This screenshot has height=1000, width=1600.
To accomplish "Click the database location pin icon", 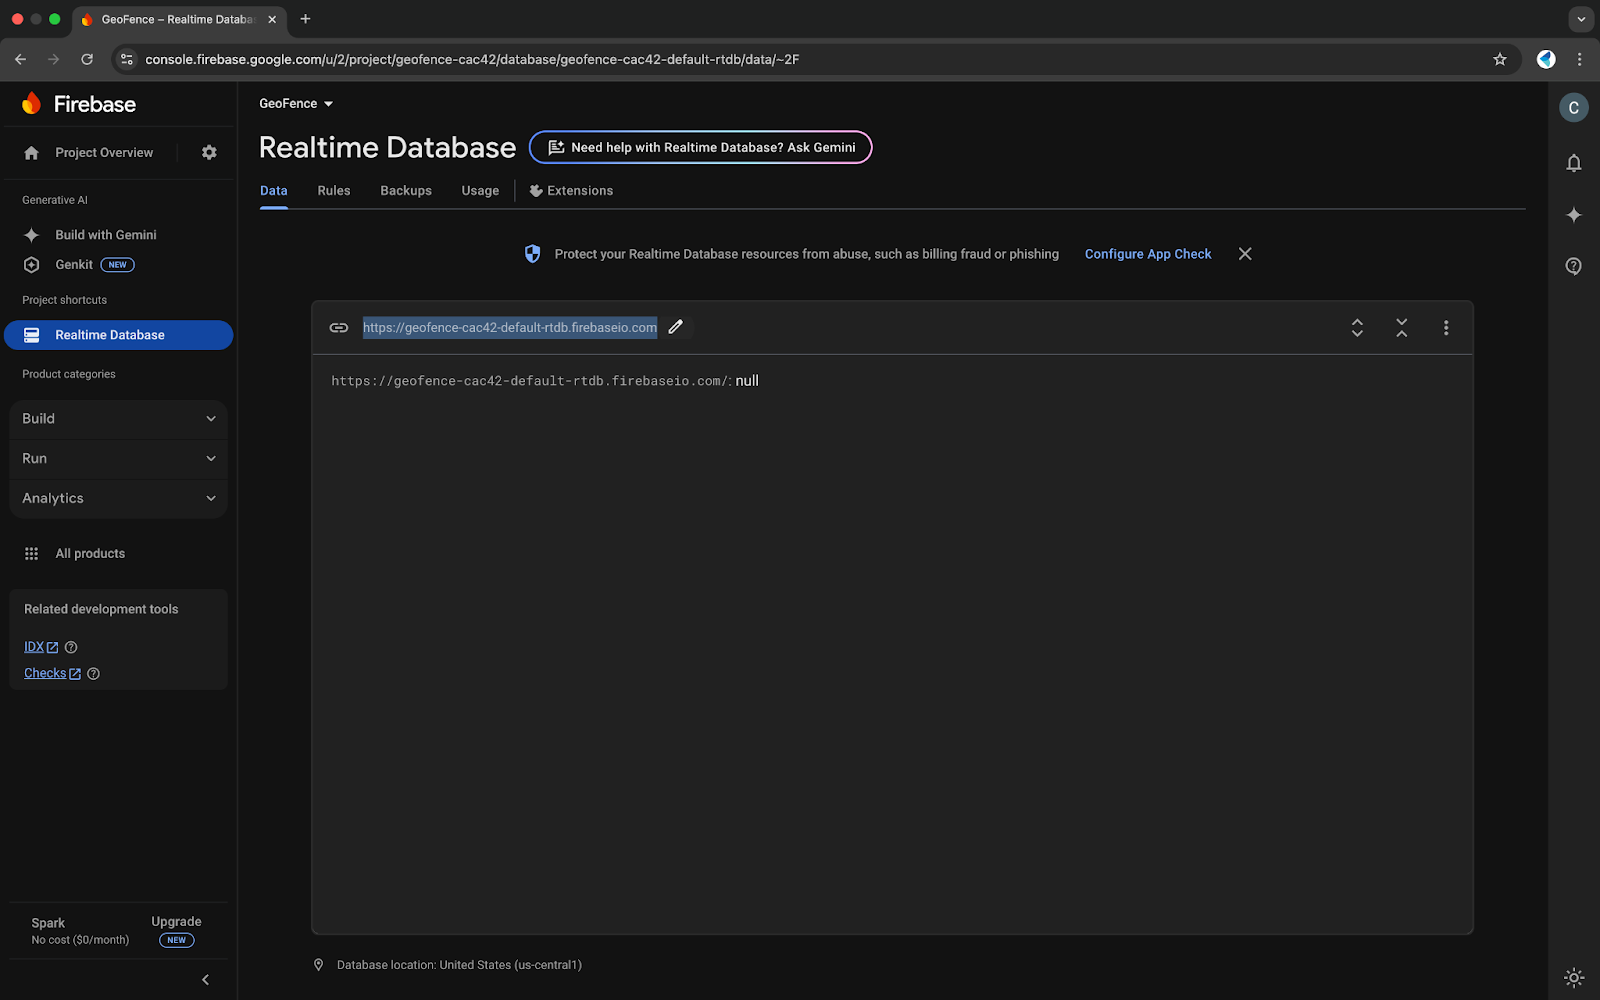I will [319, 965].
